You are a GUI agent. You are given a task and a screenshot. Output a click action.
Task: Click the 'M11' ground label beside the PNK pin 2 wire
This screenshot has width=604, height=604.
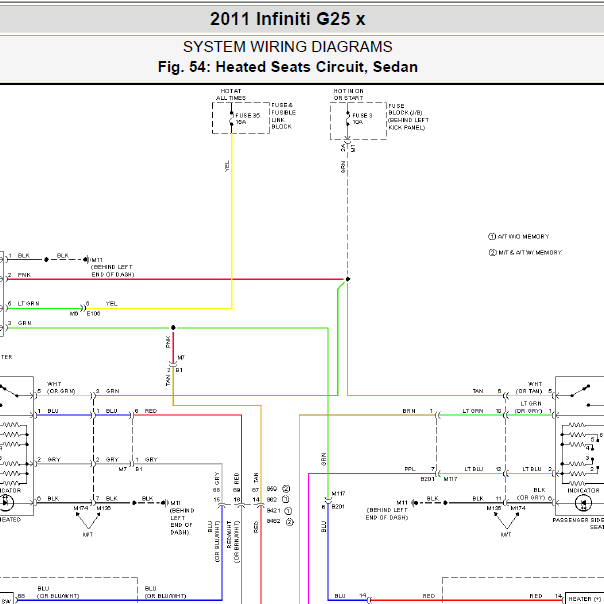tap(97, 260)
